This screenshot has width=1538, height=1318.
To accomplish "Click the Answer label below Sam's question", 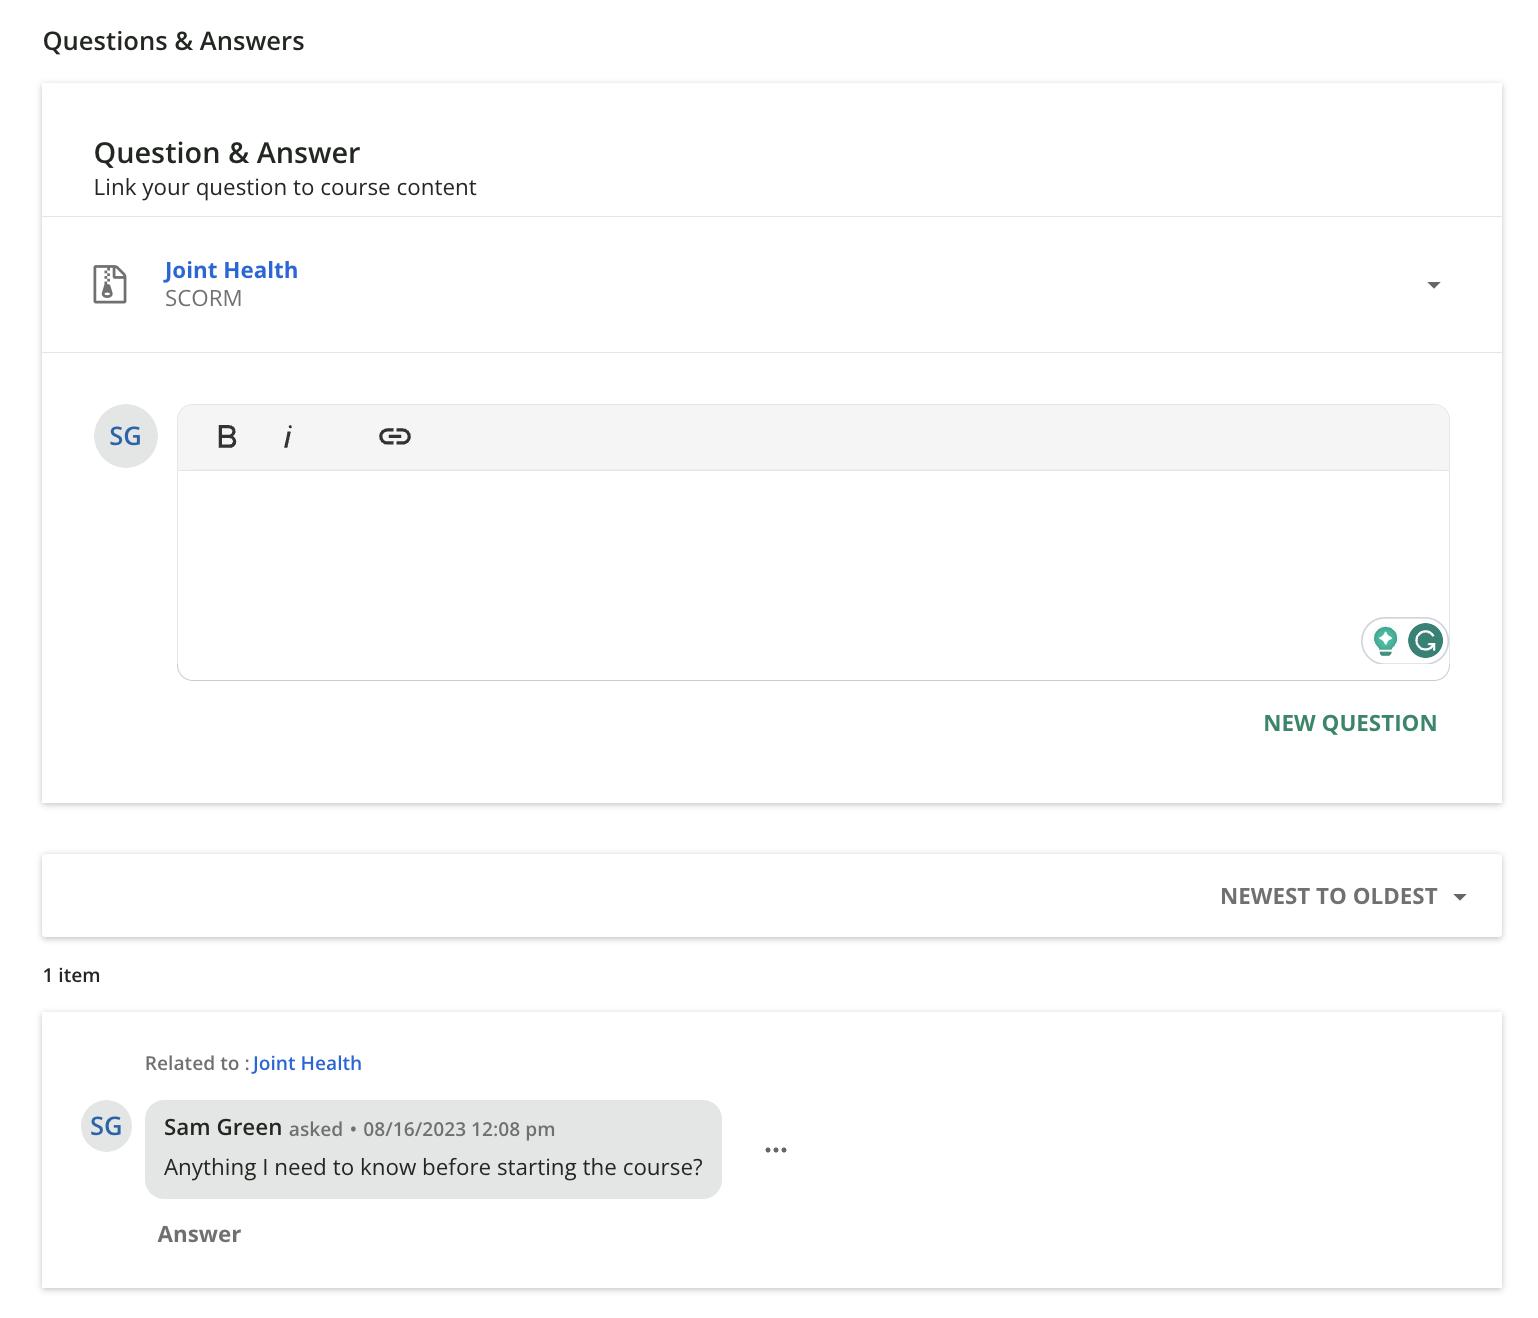I will pos(198,1234).
